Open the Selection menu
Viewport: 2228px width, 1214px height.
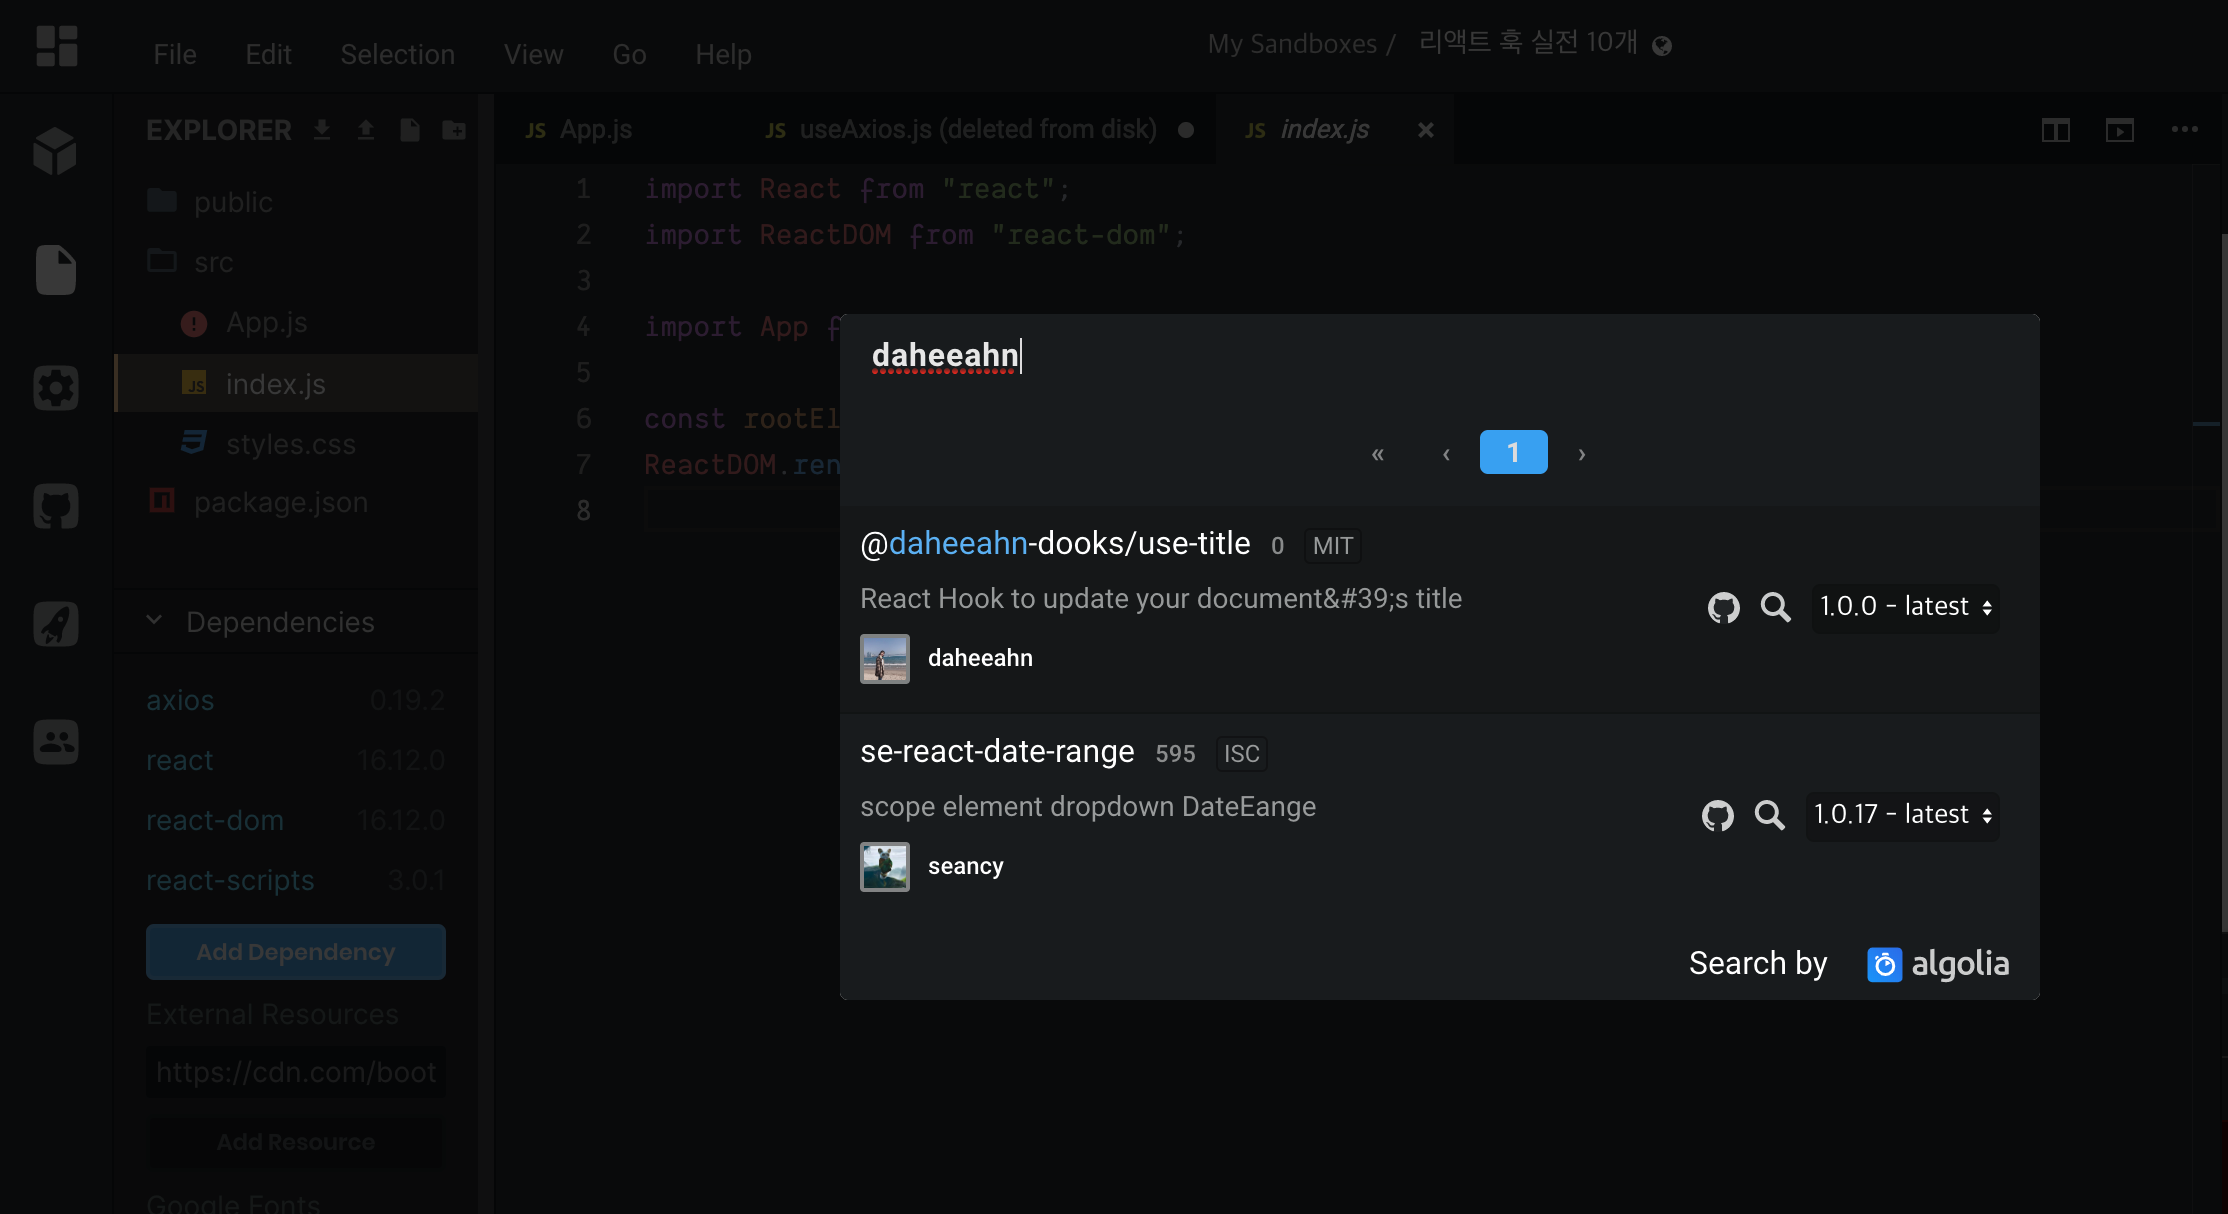click(x=397, y=54)
